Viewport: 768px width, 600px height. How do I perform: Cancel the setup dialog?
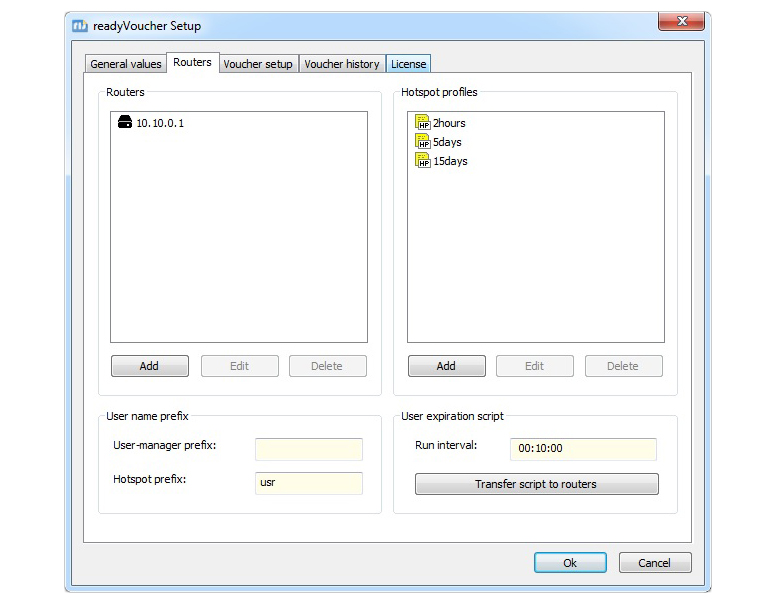click(655, 563)
